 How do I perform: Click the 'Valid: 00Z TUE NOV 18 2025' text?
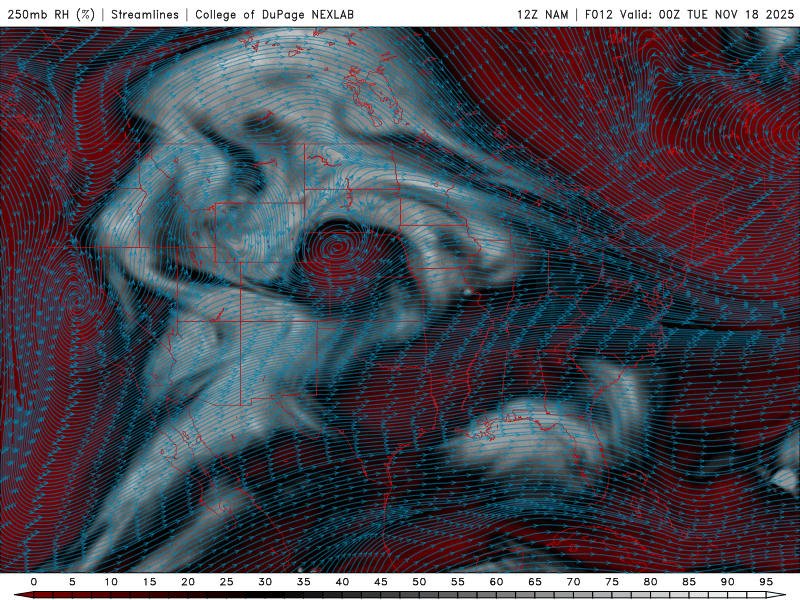pos(707,14)
